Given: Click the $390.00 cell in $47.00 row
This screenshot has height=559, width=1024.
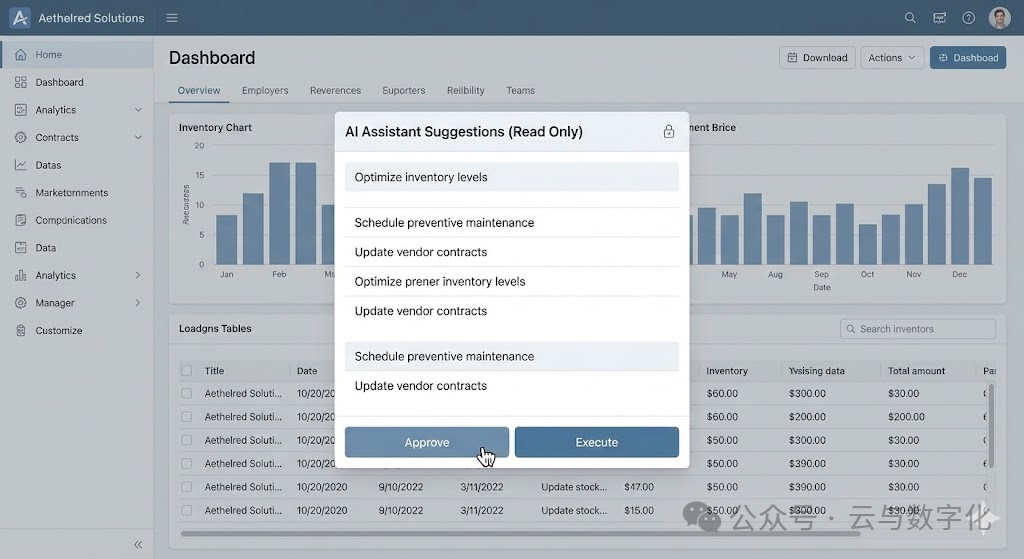Looking at the screenshot, I should coord(807,487).
